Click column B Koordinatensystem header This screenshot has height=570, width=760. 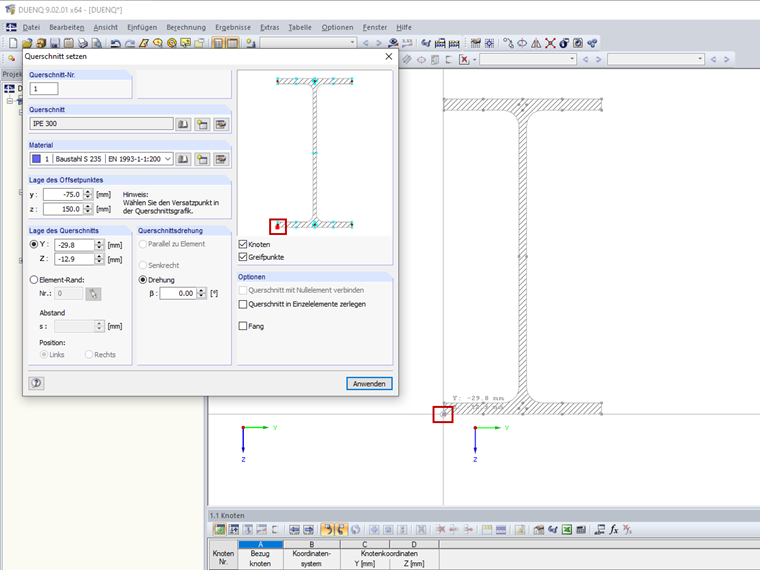[312, 544]
